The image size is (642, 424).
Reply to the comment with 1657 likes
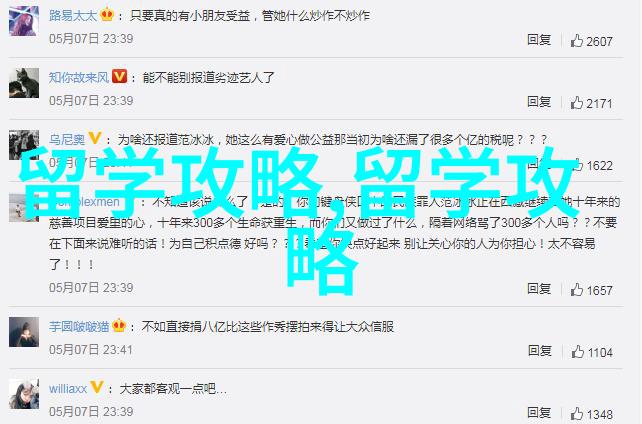539,289
